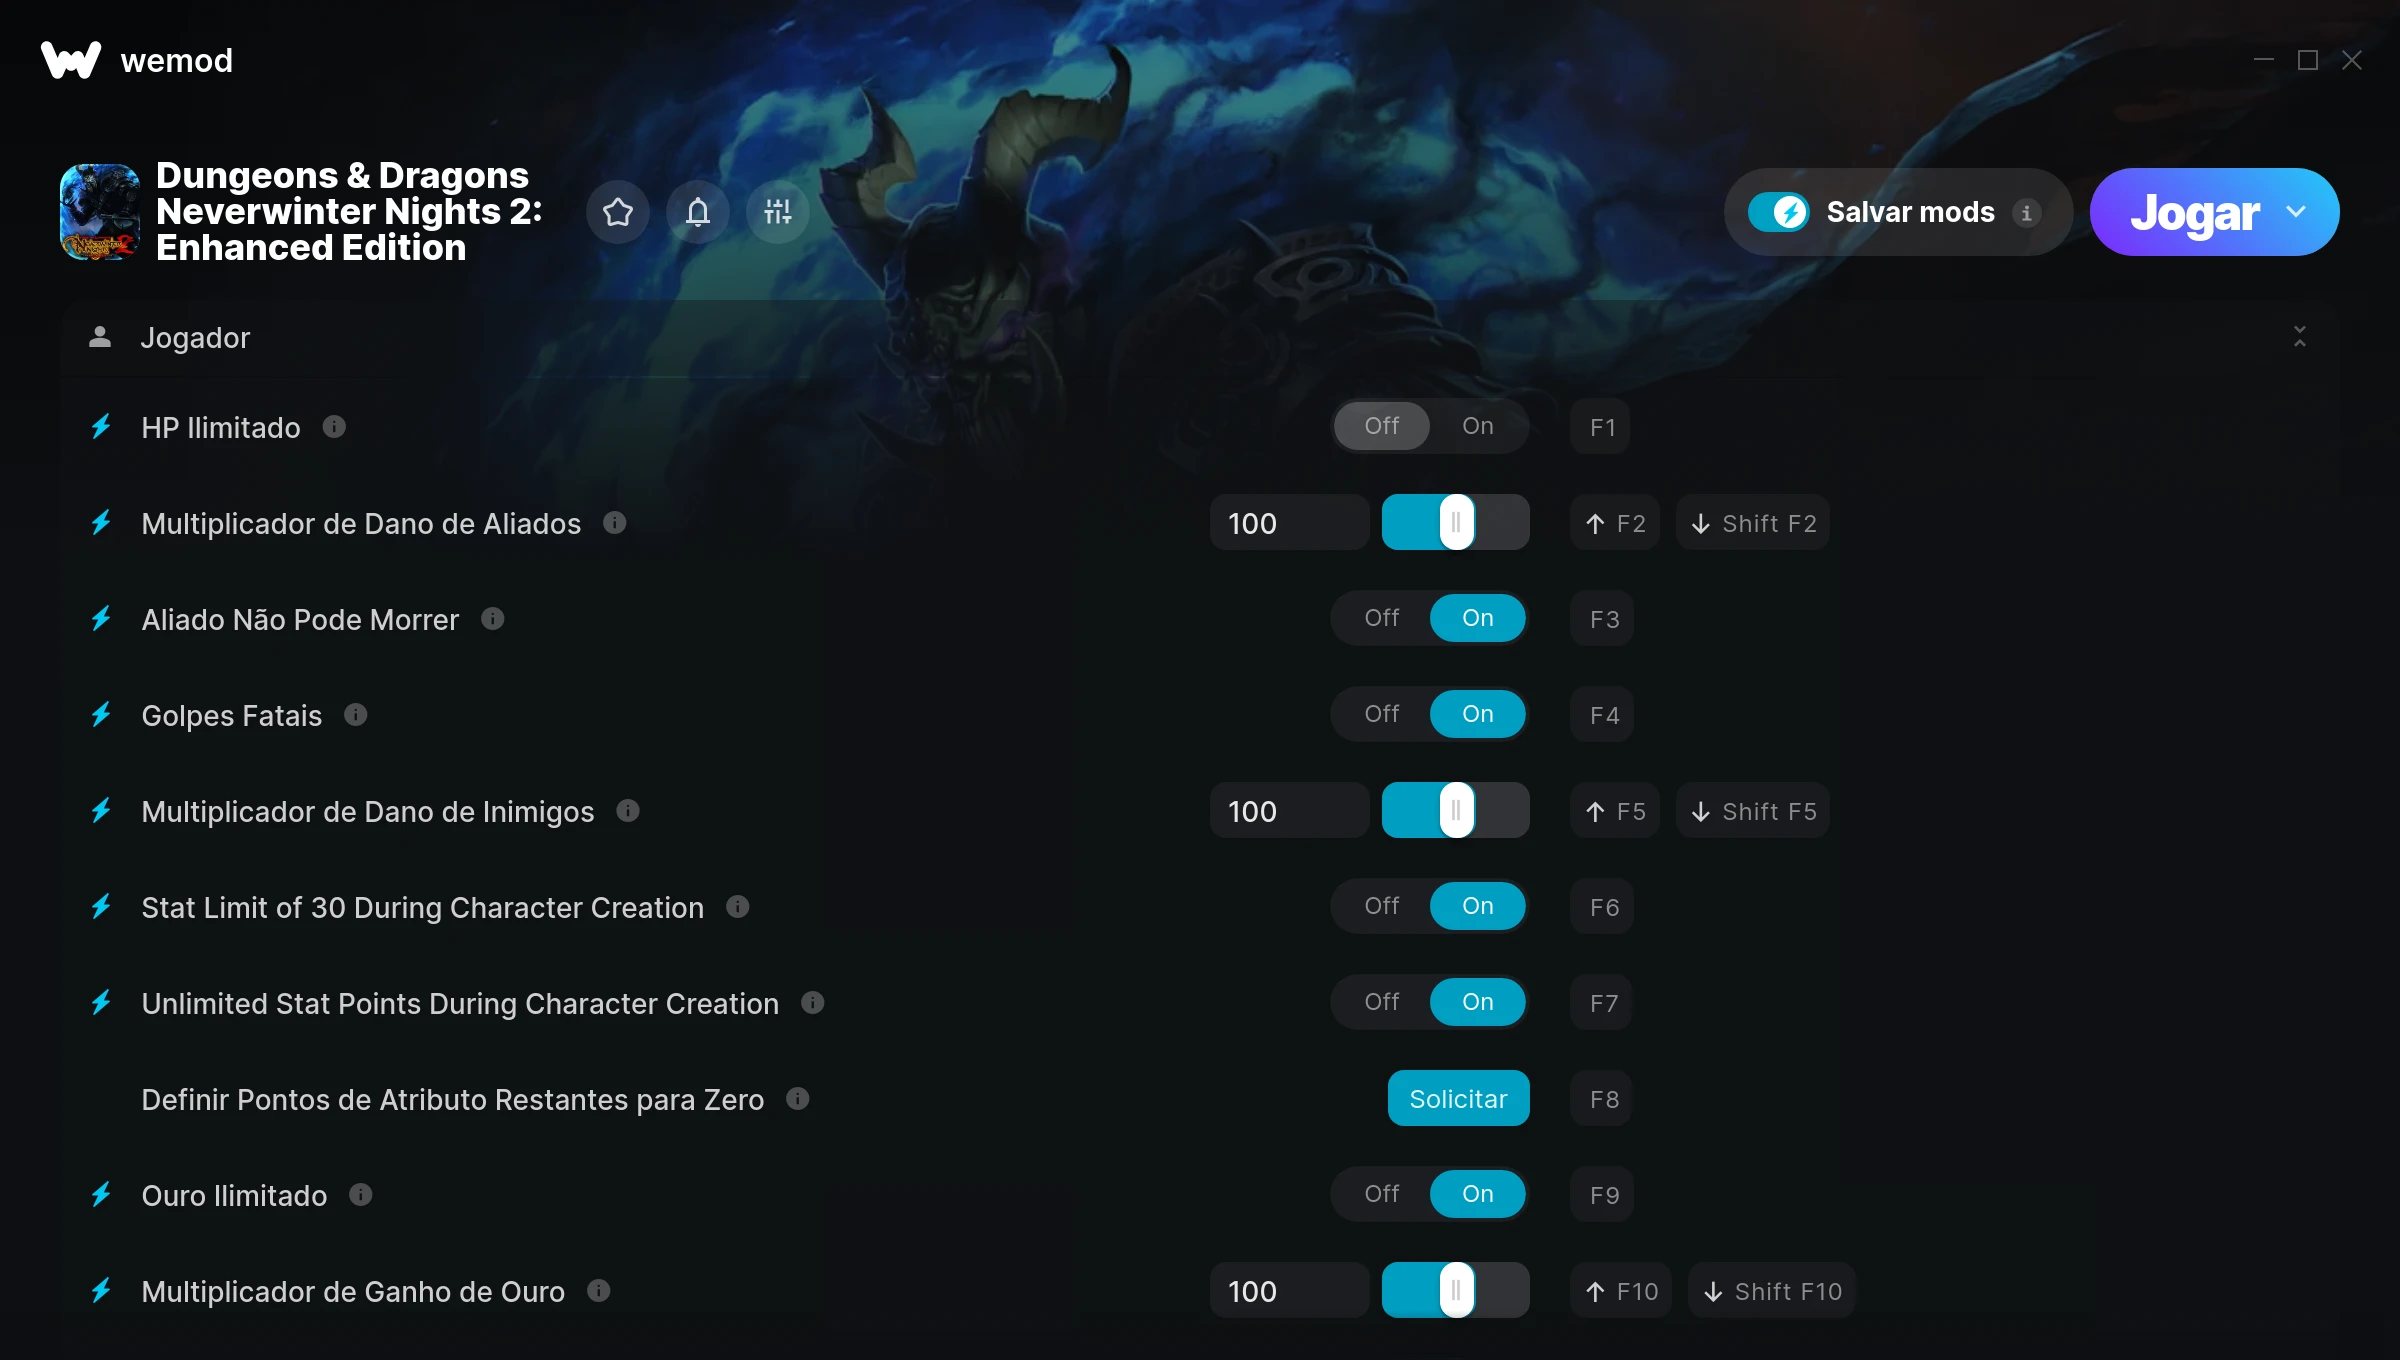Viewport: 2400px width, 1360px height.
Task: Turn on HP Ilimitado
Action: [1478, 426]
